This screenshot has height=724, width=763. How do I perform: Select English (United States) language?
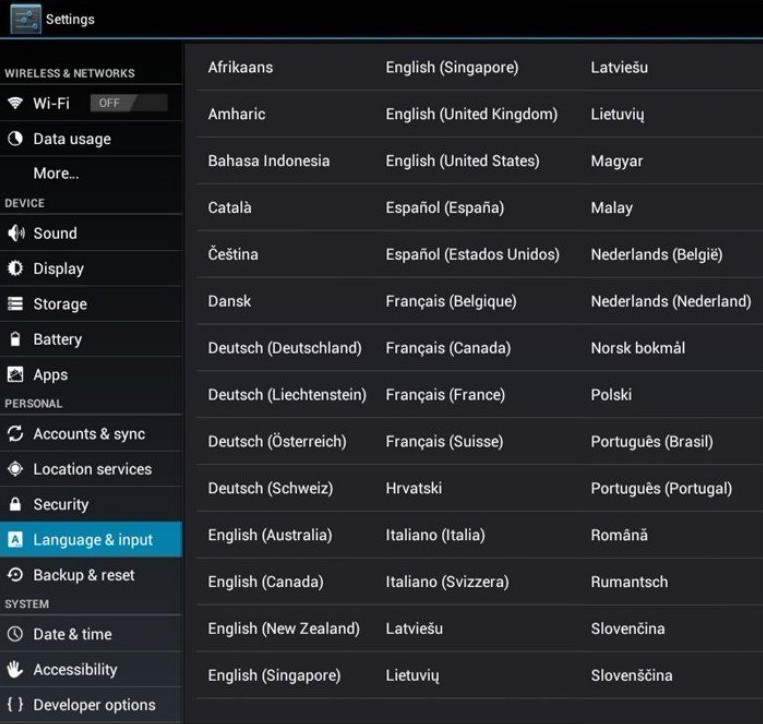pyautogui.click(x=462, y=161)
